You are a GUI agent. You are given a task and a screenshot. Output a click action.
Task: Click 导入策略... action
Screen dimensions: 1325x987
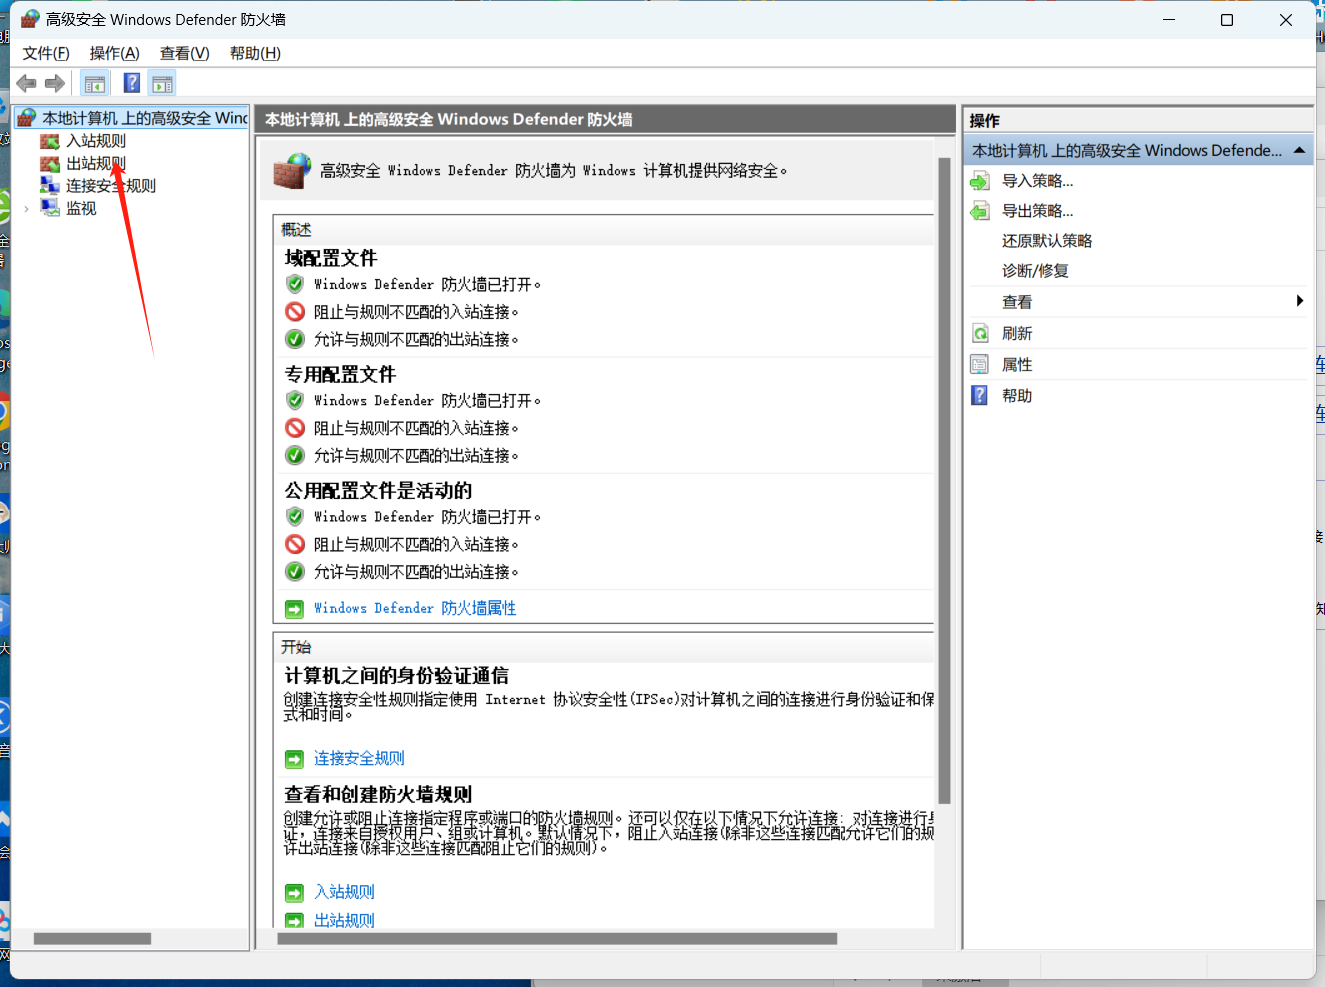pyautogui.click(x=1038, y=181)
